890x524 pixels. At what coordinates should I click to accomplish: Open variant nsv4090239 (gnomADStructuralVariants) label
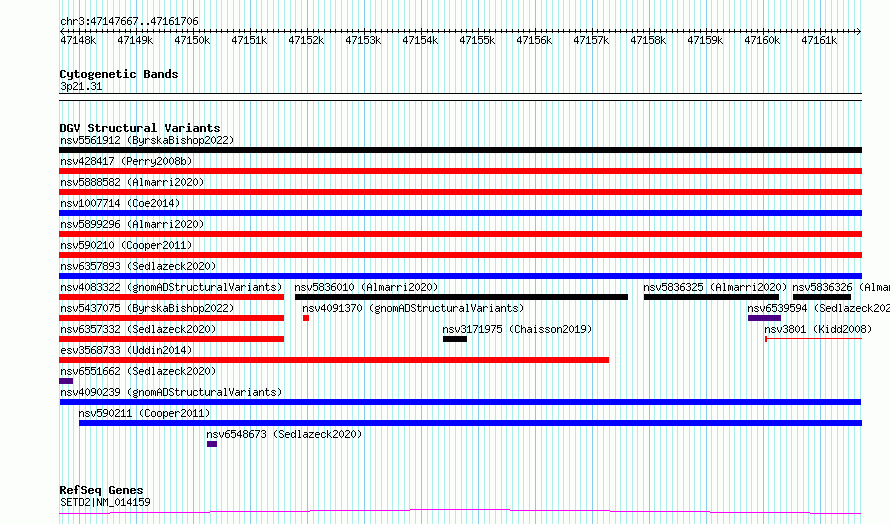point(171,392)
